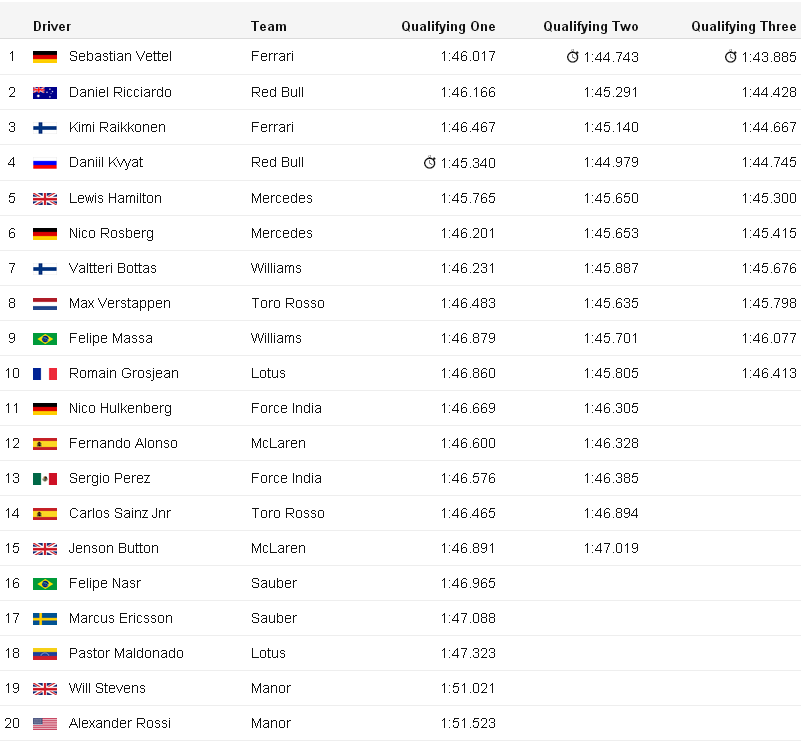The height and width of the screenshot is (743, 806).
Task: Click the US flag next to Alexander Rossi
Action: pos(45,723)
